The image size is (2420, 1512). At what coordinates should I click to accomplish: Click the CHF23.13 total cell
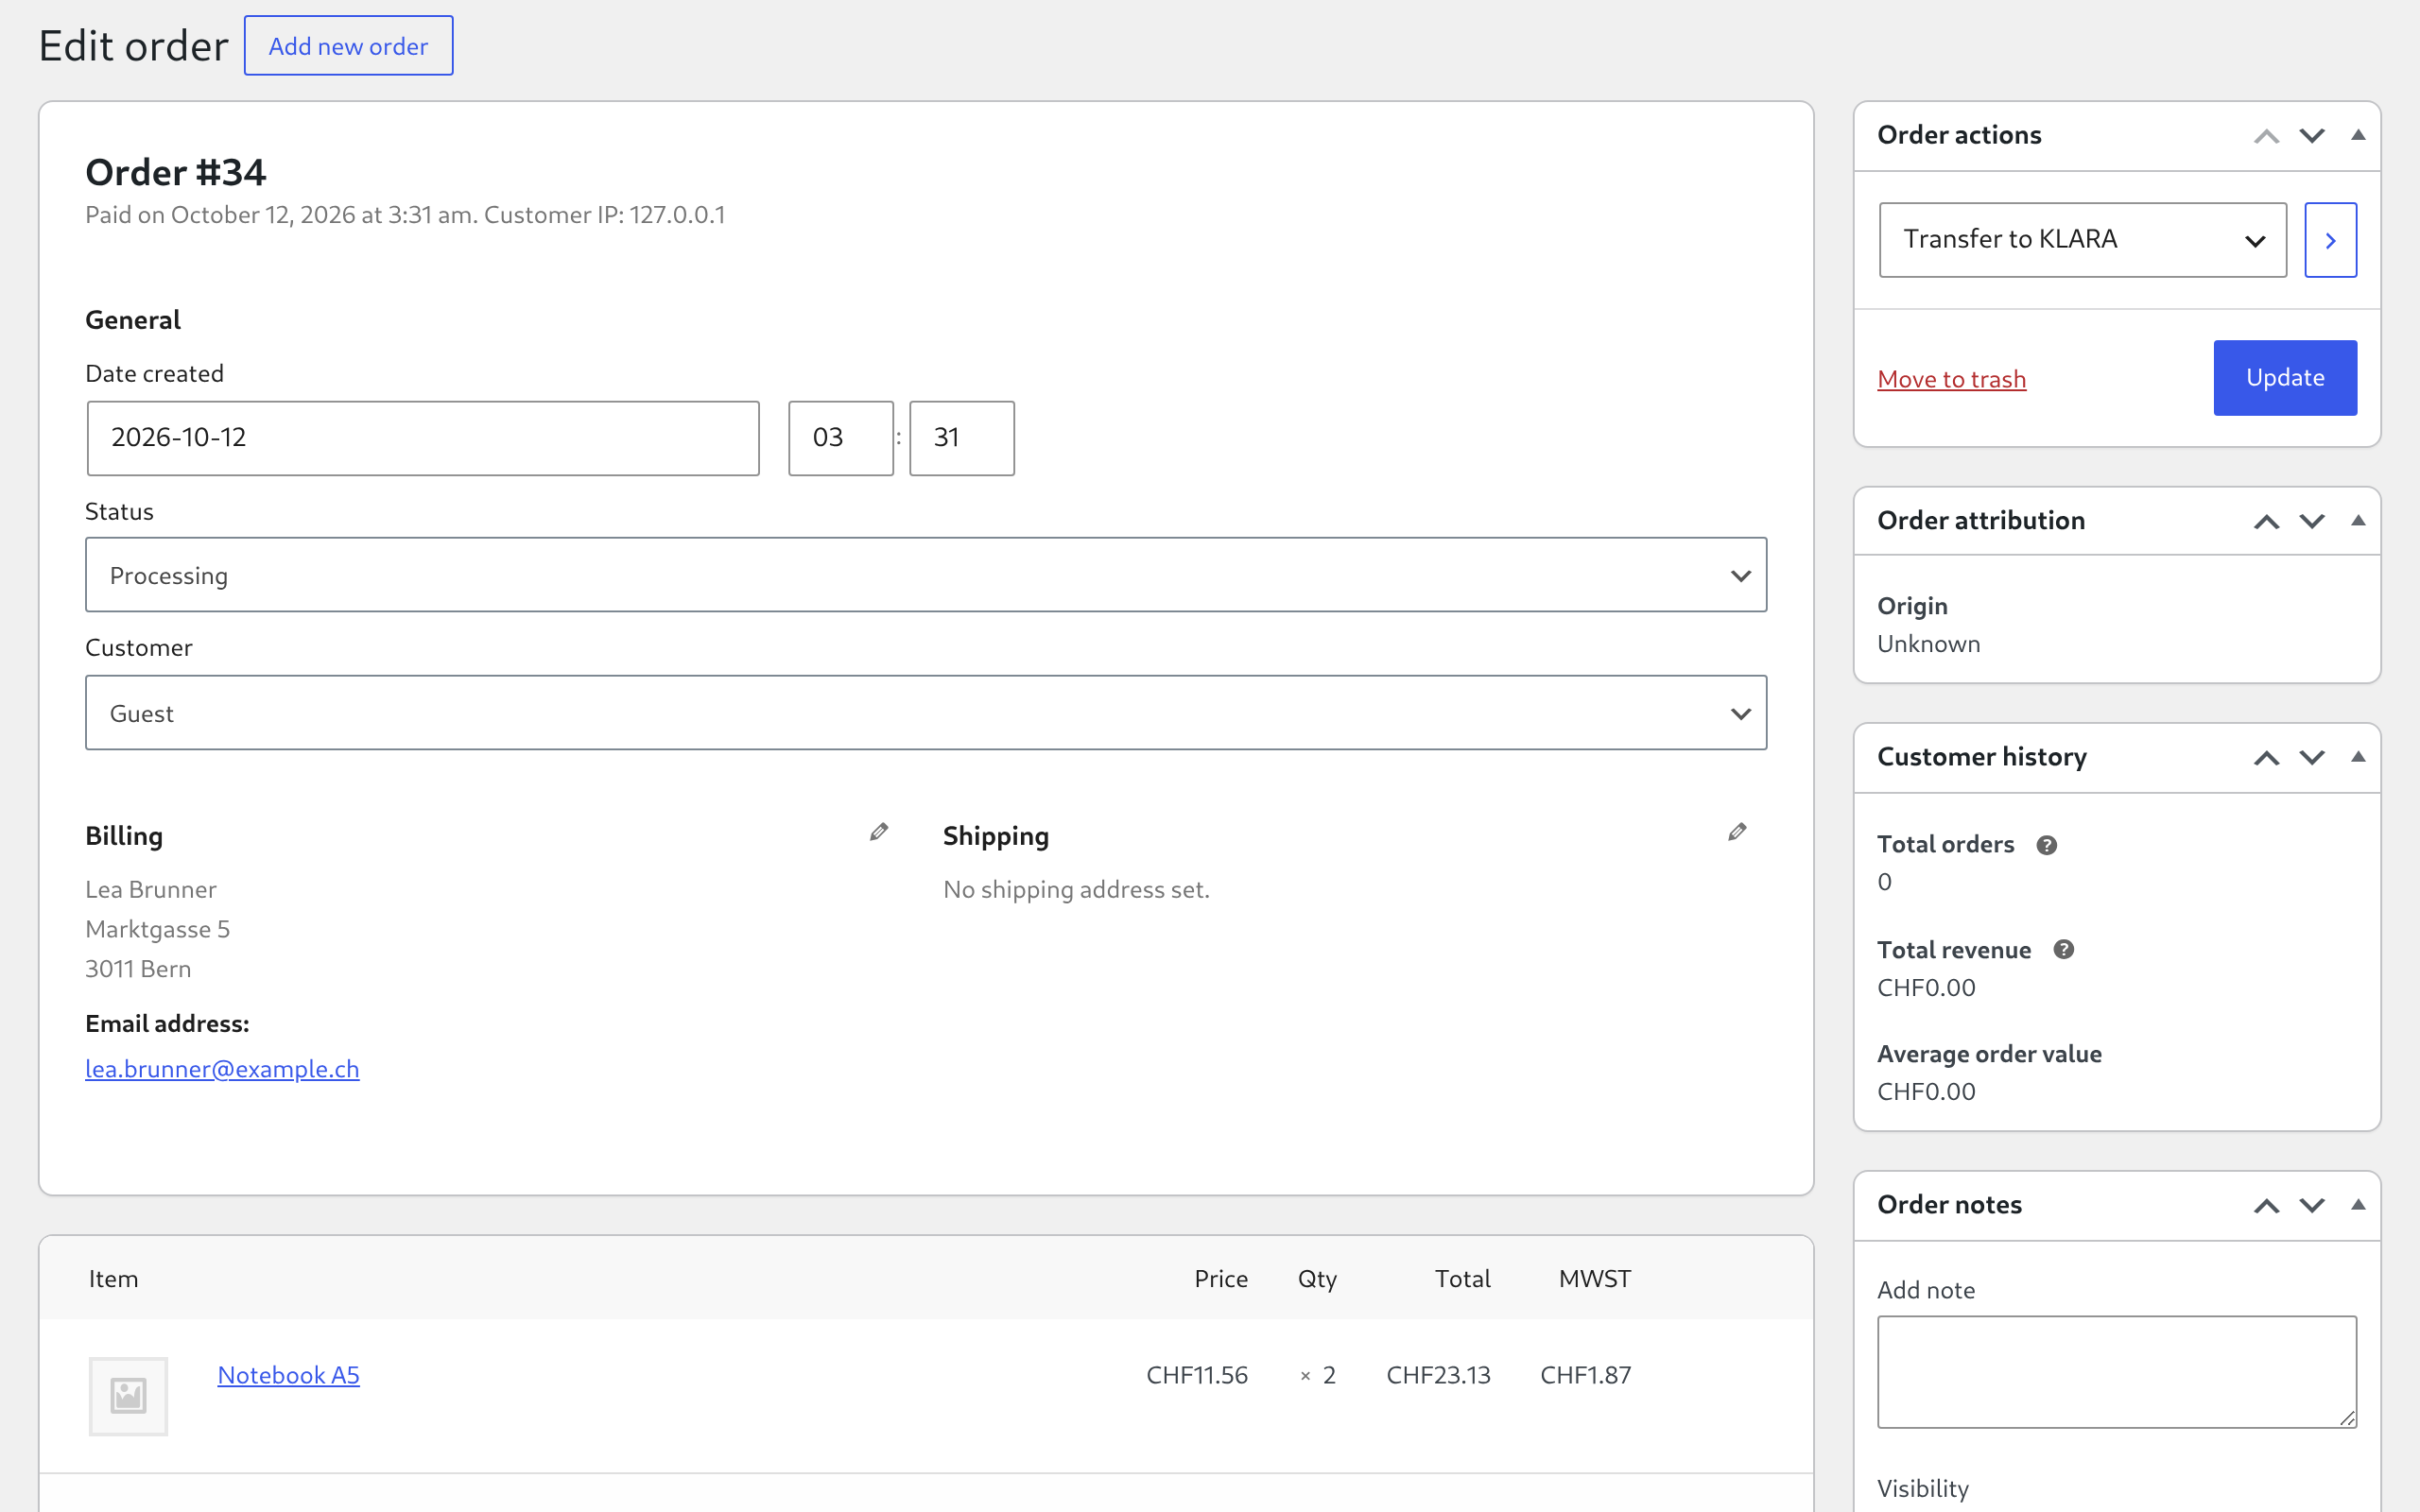[x=1438, y=1375]
